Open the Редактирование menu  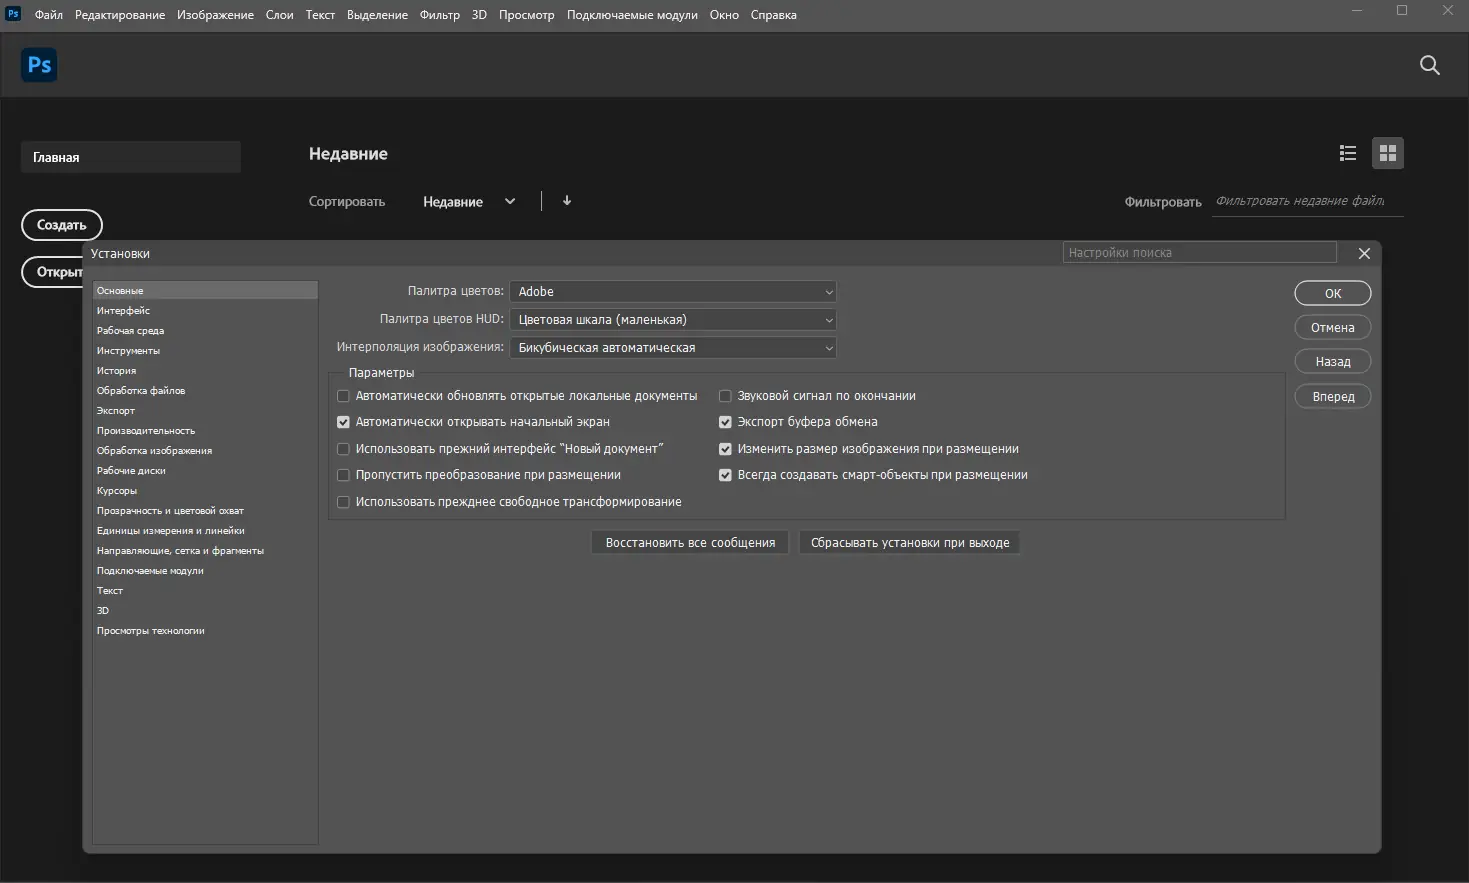(120, 15)
